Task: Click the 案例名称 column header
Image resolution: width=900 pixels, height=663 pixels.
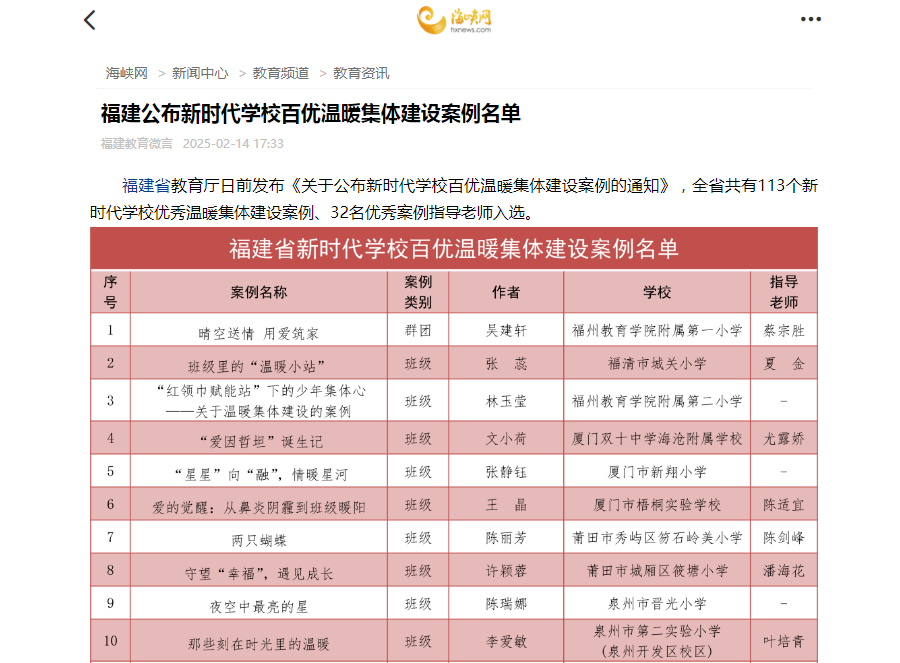Action: [259, 292]
